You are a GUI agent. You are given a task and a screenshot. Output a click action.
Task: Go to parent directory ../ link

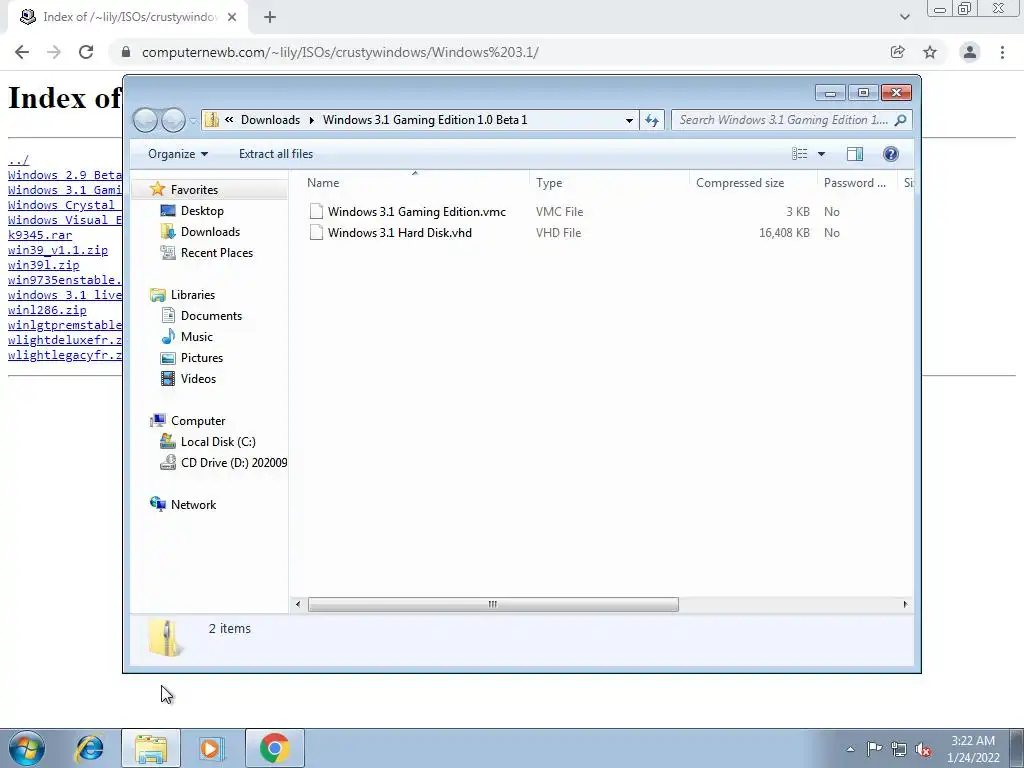[x=18, y=160]
